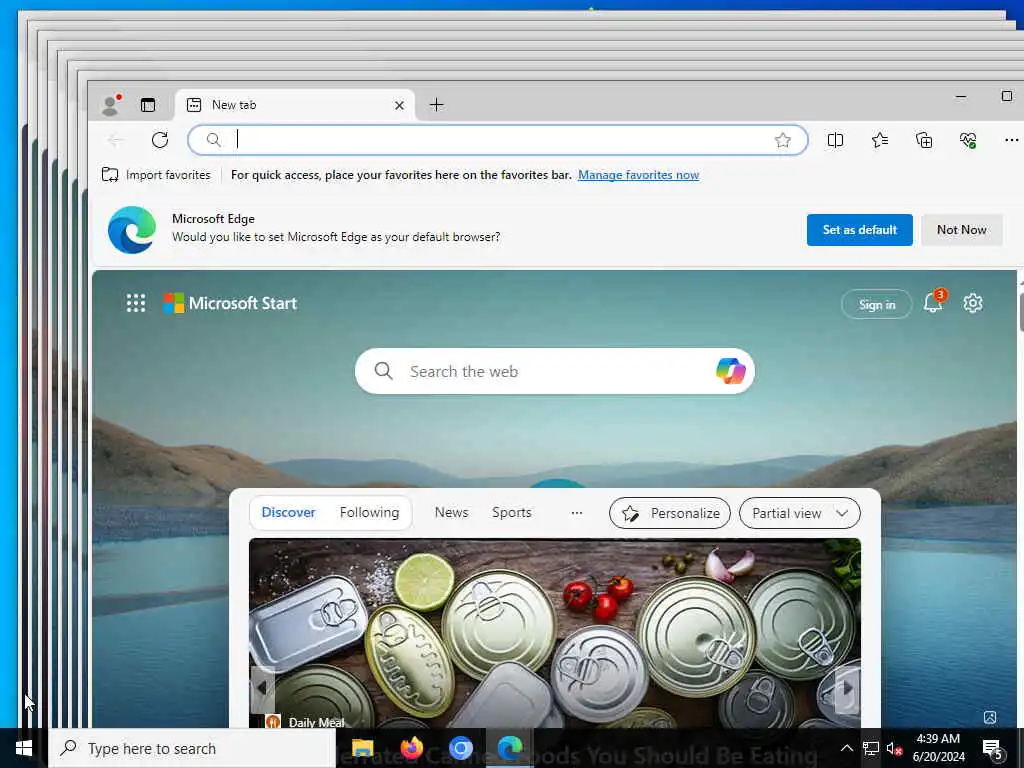The image size is (1024, 768).
Task: Open the notifications bell
Action: [x=933, y=303]
